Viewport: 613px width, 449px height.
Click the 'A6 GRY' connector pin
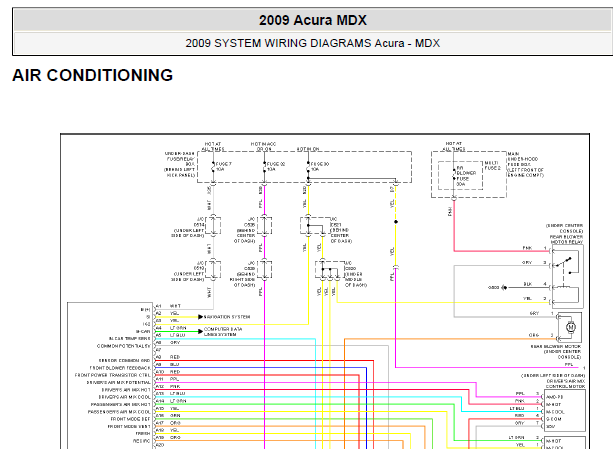[x=168, y=342]
